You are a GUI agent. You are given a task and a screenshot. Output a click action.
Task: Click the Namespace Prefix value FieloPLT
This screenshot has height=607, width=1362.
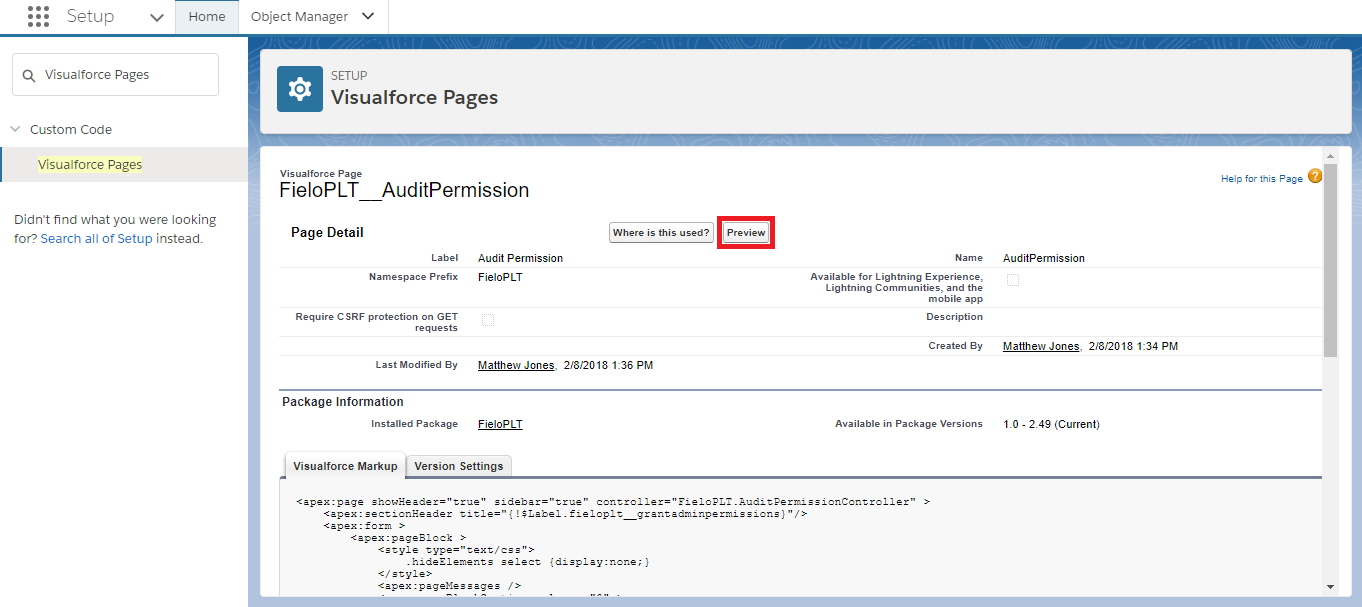500,277
